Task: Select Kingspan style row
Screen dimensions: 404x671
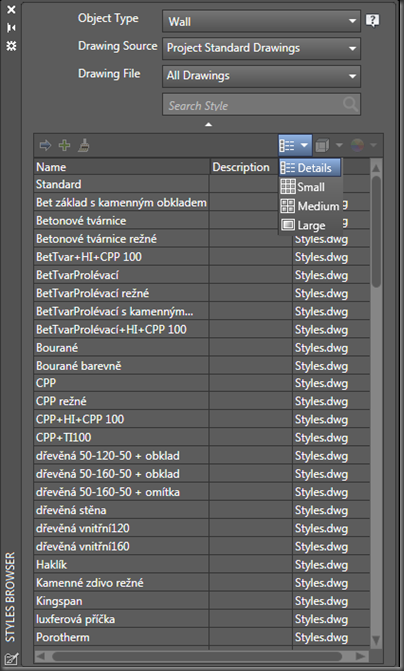Action: click(x=122, y=601)
